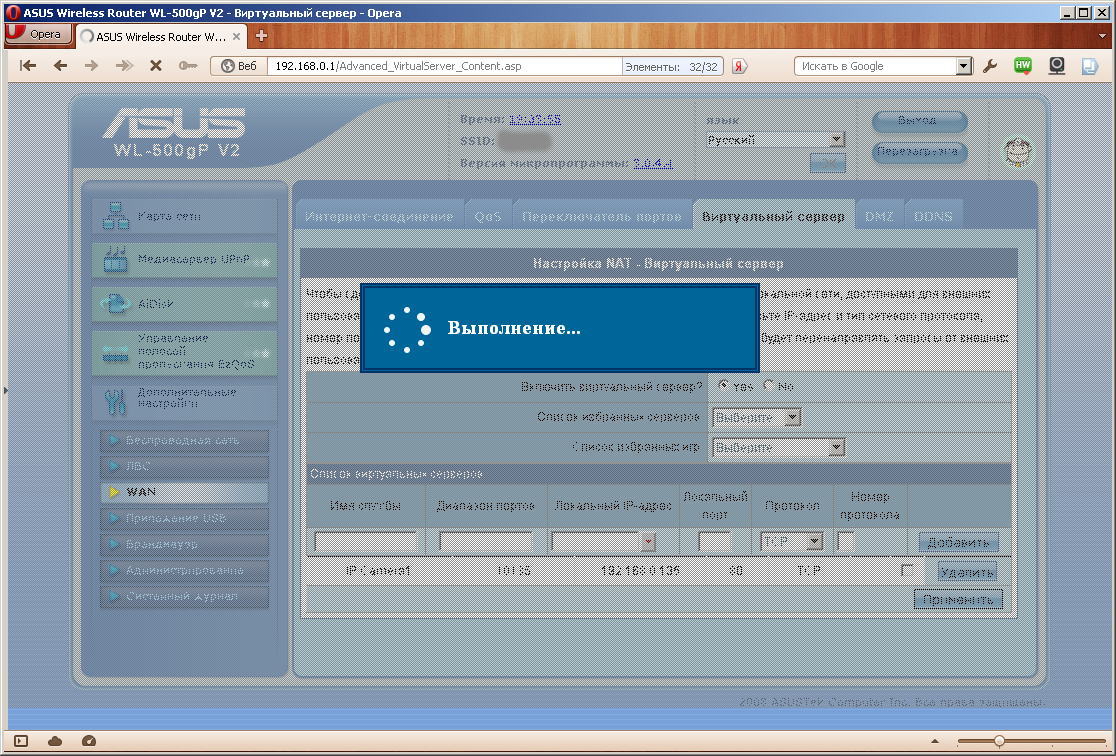Screen dimensions: 1116x756
Task: Click the Имя службы input field
Action: pos(365,542)
